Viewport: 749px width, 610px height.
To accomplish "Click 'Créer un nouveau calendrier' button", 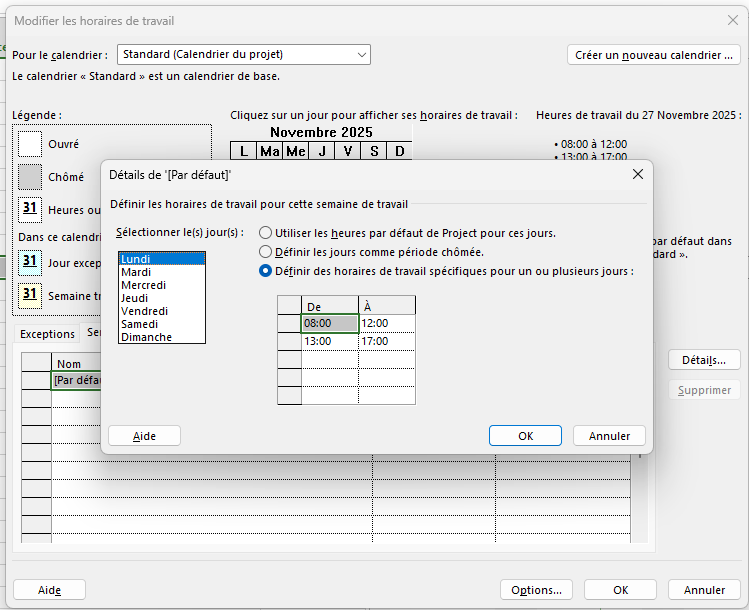I will tap(654, 55).
